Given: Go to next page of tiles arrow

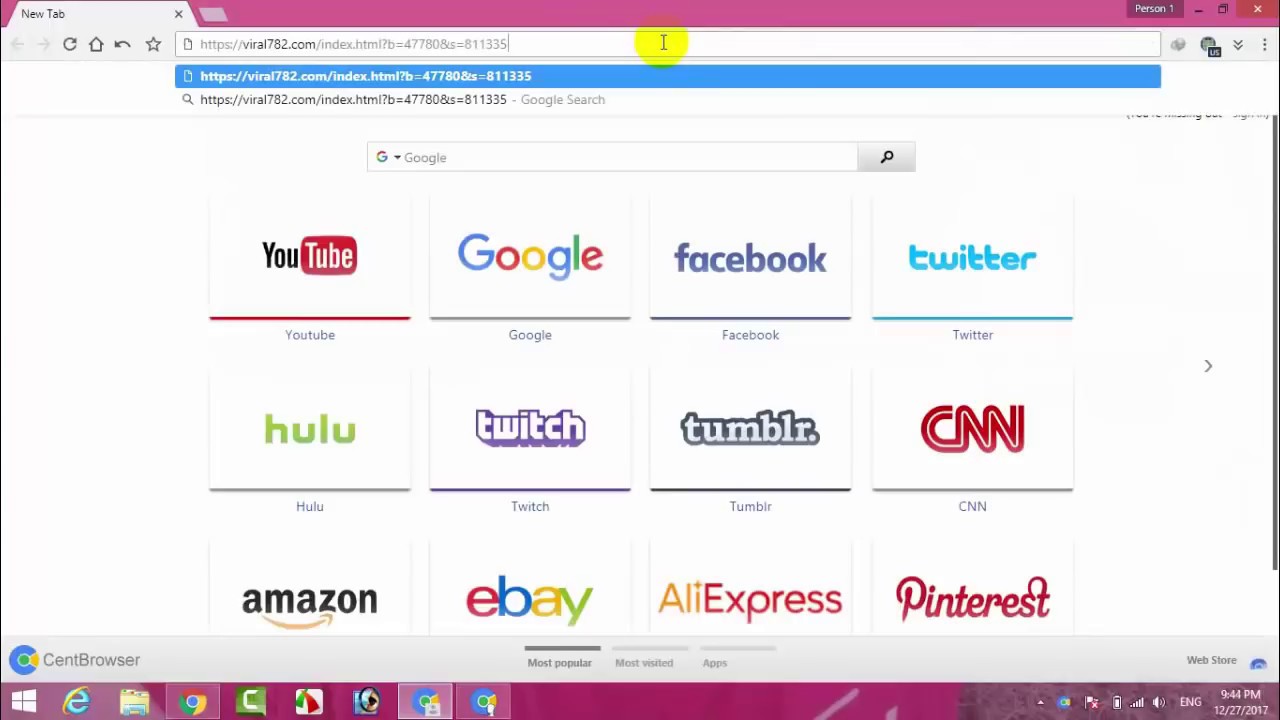Looking at the screenshot, I should click(1208, 366).
